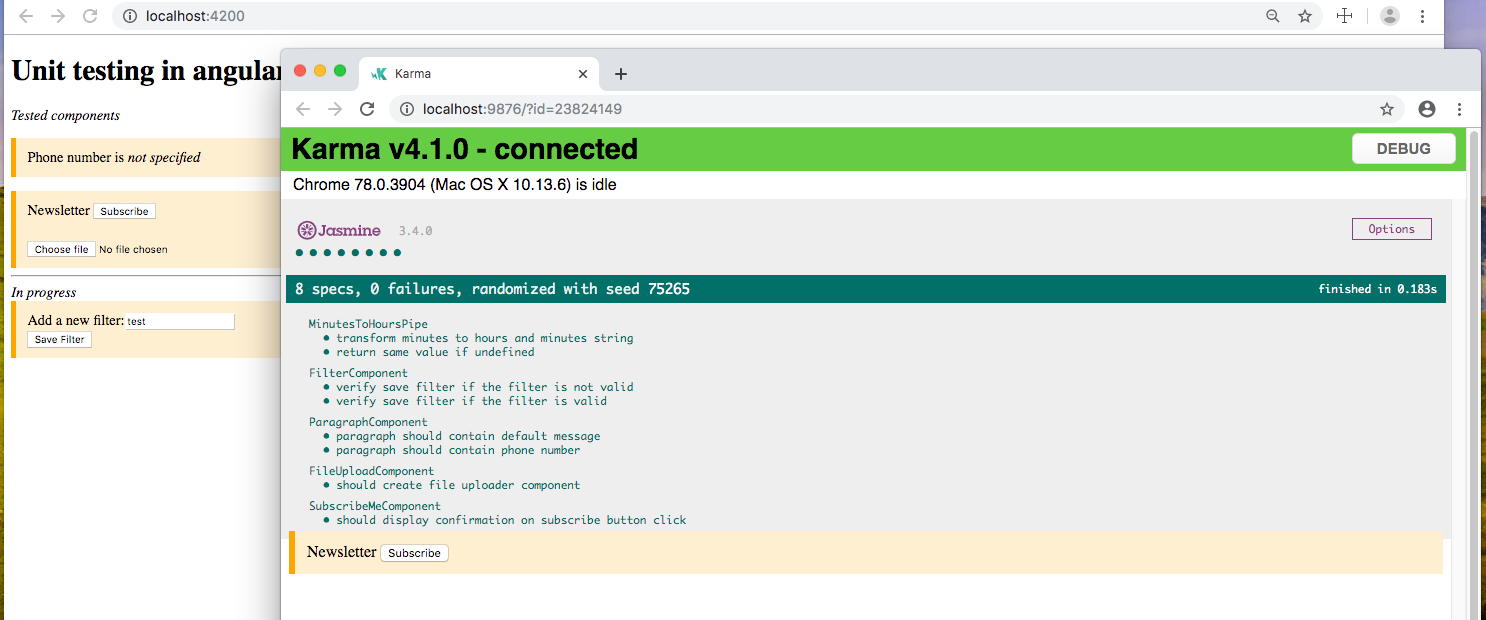Viewport: 1486px width, 620px height.
Task: Reload the localhost:4200 page
Action: 90,16
